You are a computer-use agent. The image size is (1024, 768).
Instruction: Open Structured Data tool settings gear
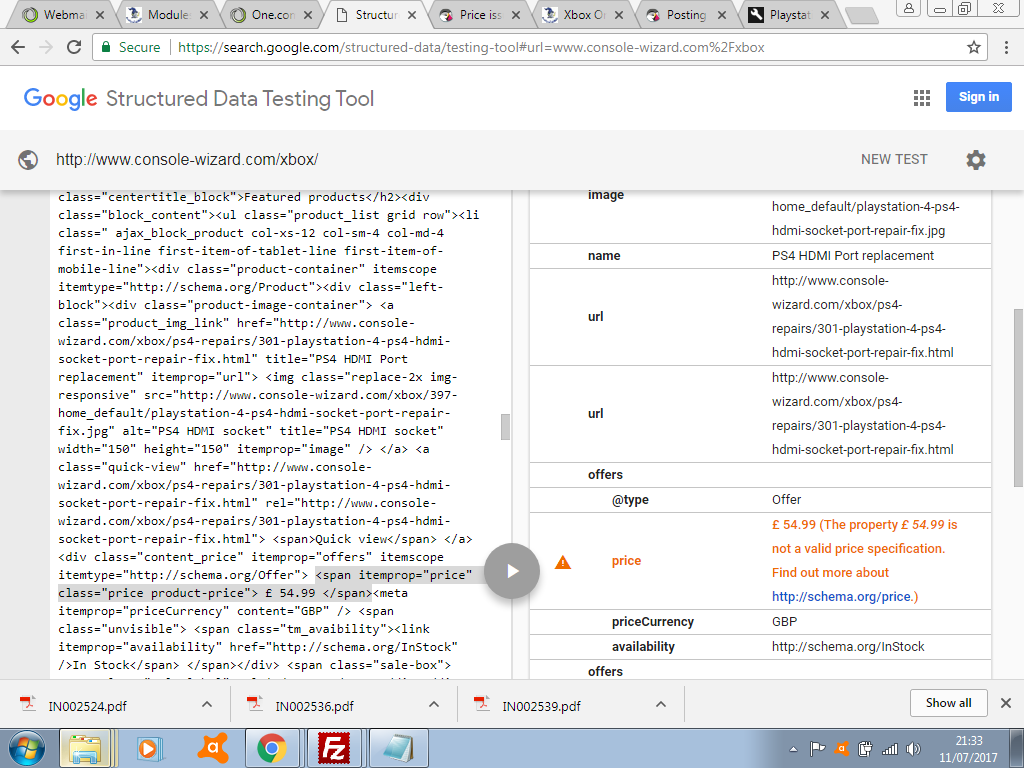tap(976, 159)
